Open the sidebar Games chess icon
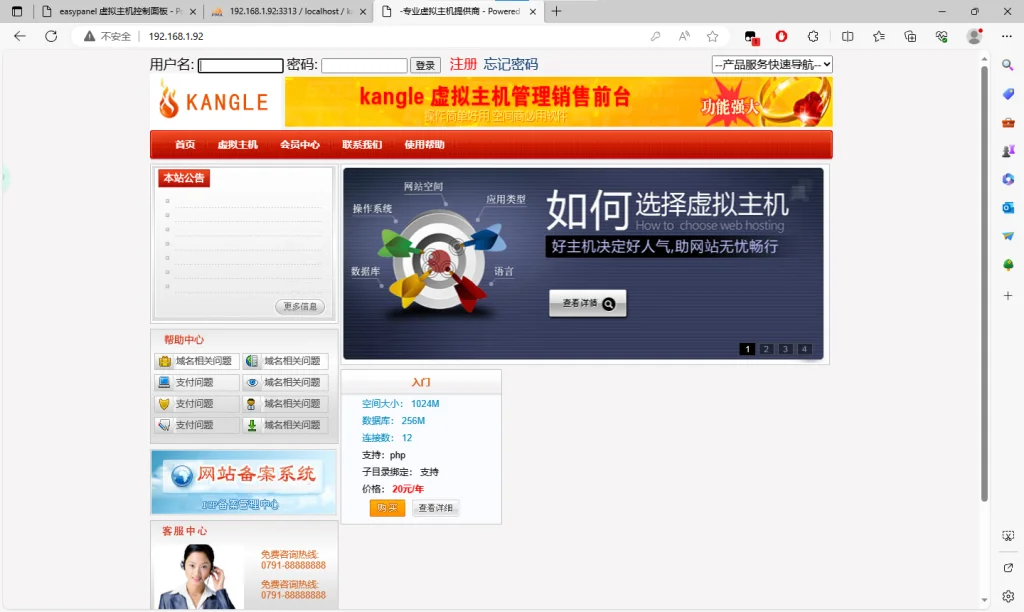The image size is (1024, 612). (1008, 151)
